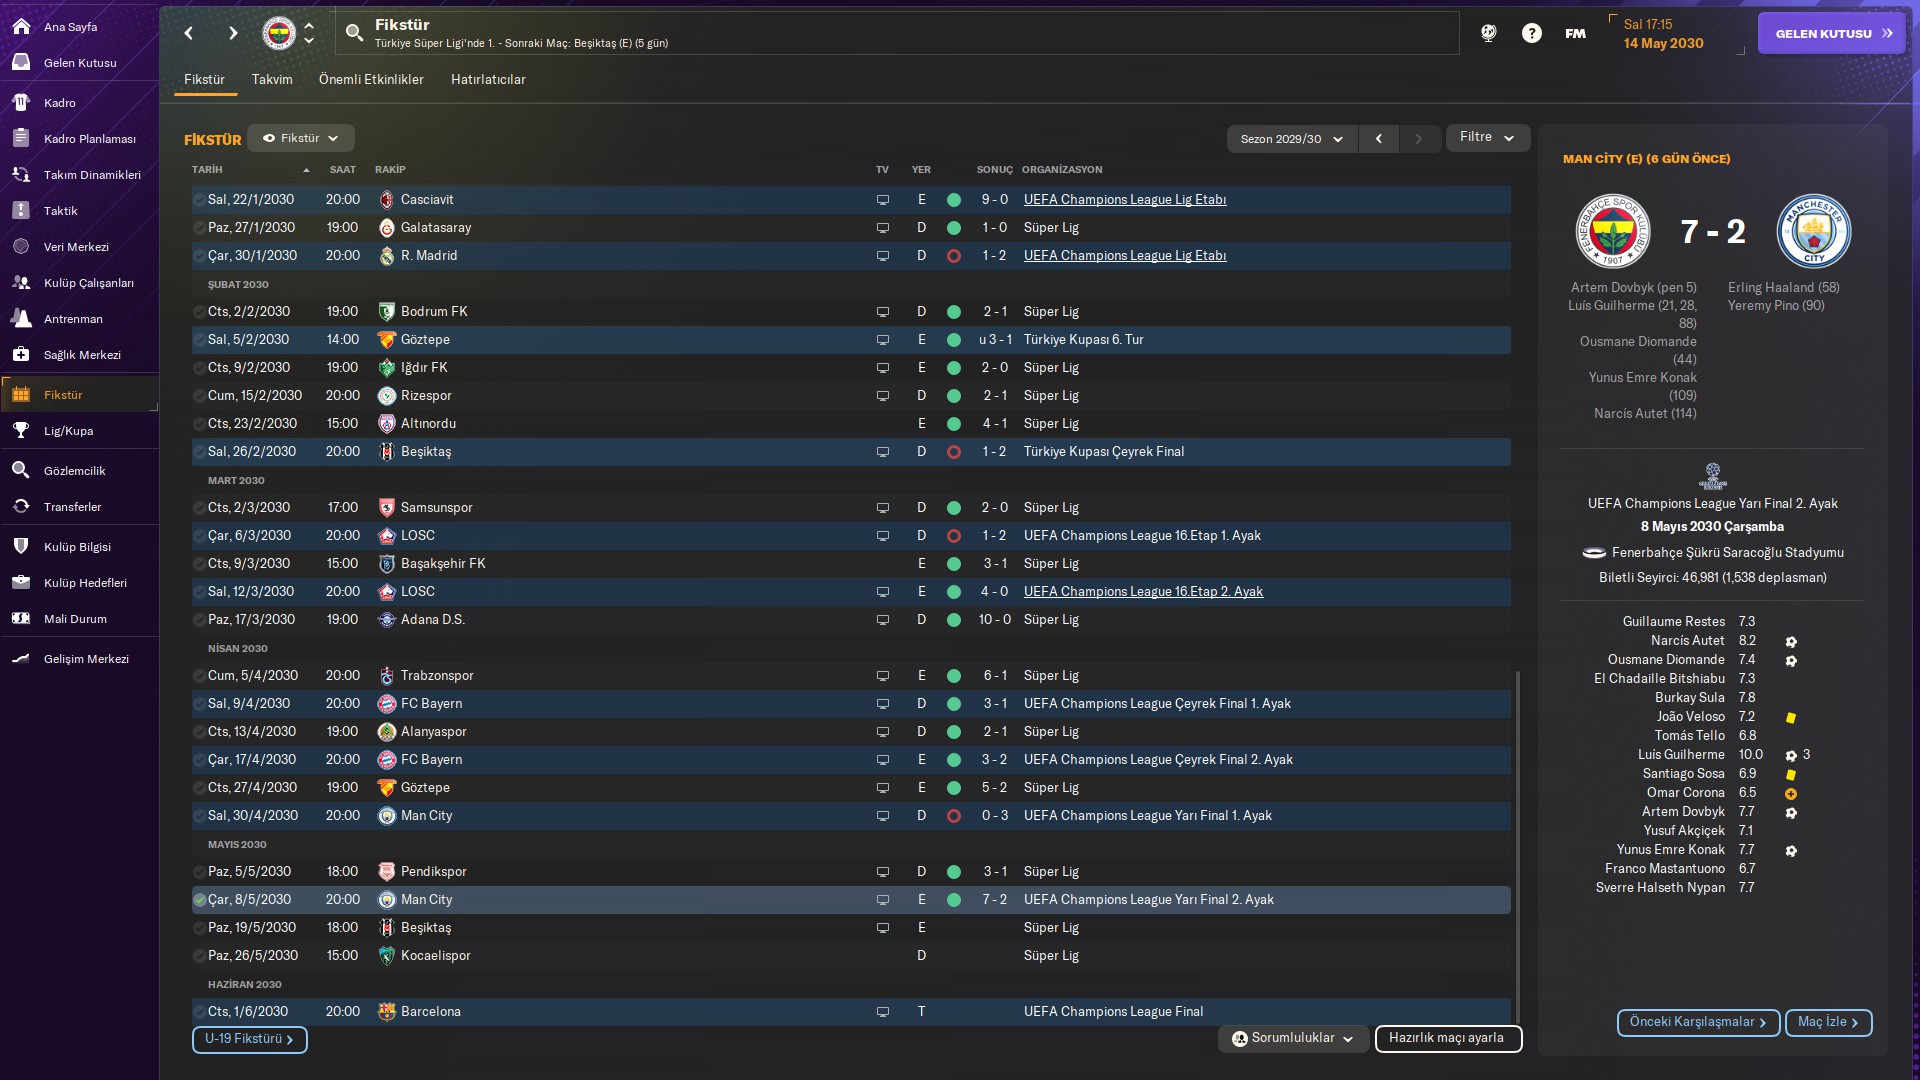Click the Hazırlık maçı ayarla button
1920x1080 pixels.
click(x=1447, y=1039)
